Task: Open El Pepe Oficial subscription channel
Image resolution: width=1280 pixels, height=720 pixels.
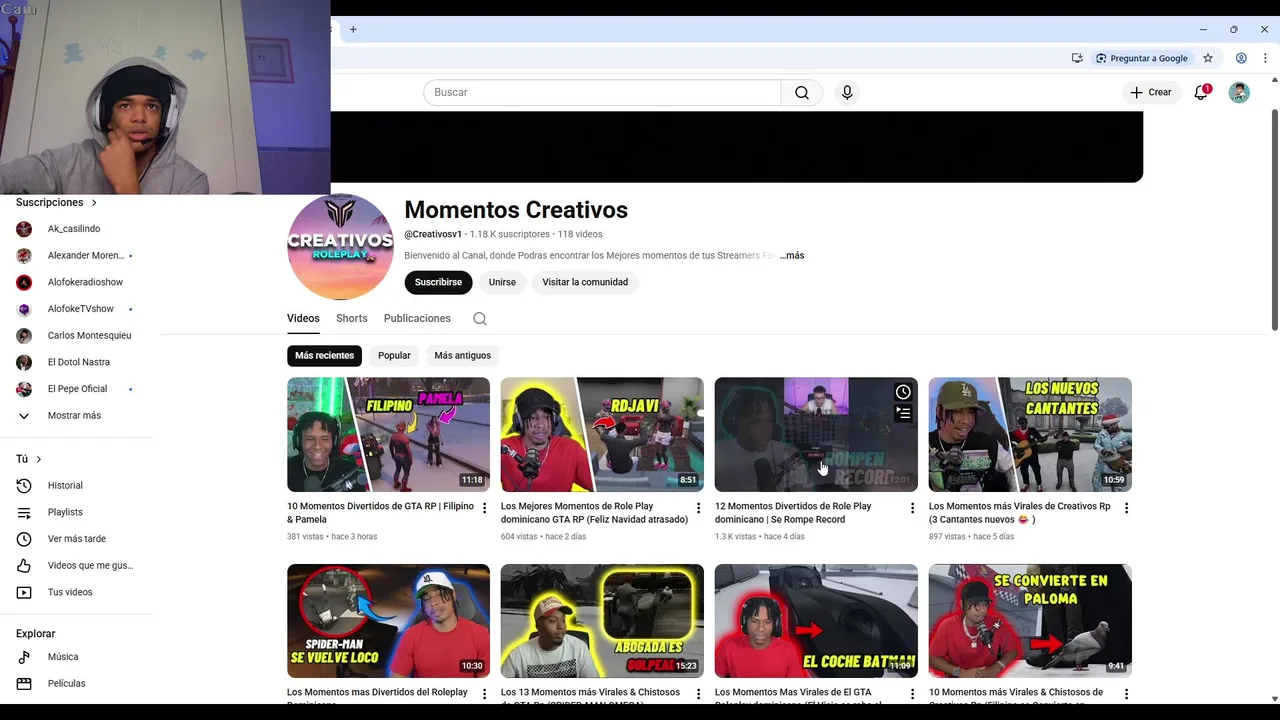Action: click(76, 389)
